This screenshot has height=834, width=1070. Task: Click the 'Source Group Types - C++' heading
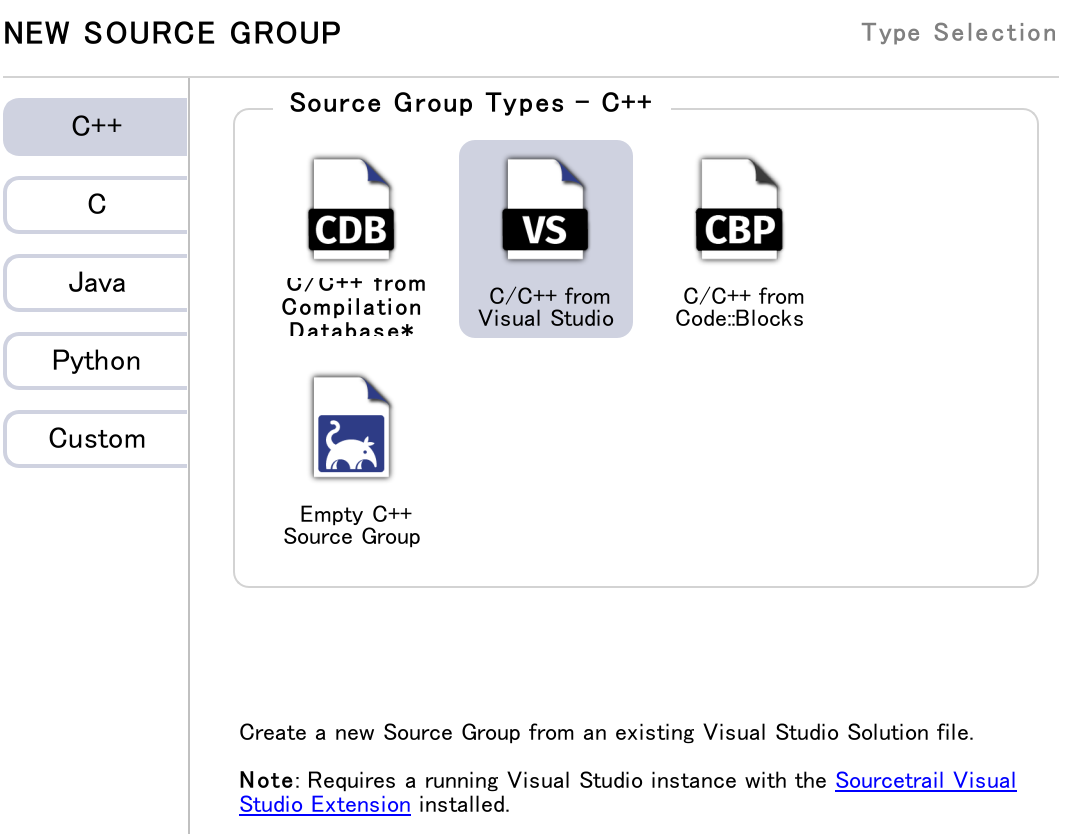(x=470, y=103)
